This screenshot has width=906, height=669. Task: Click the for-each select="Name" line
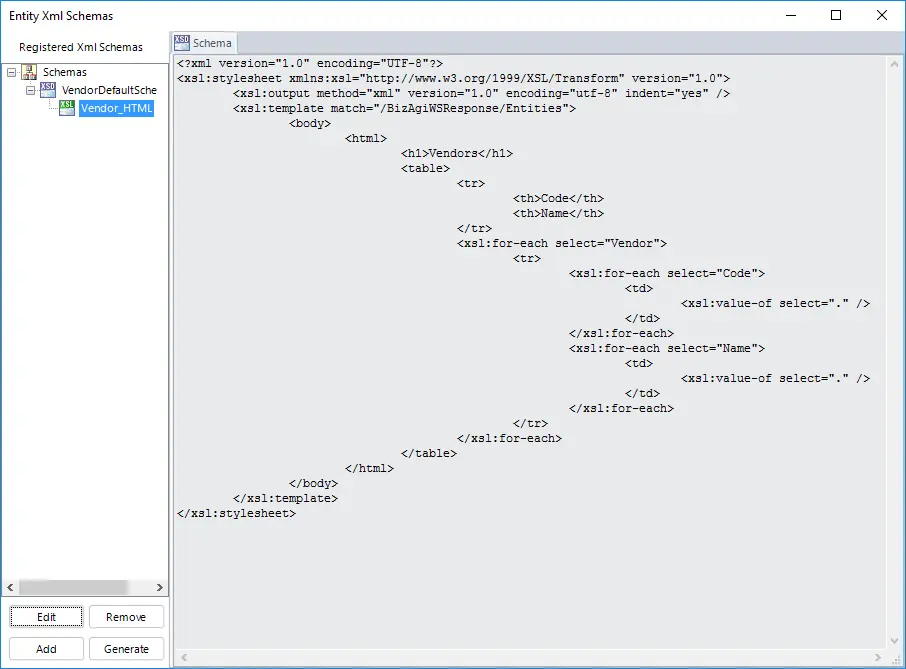[667, 349]
